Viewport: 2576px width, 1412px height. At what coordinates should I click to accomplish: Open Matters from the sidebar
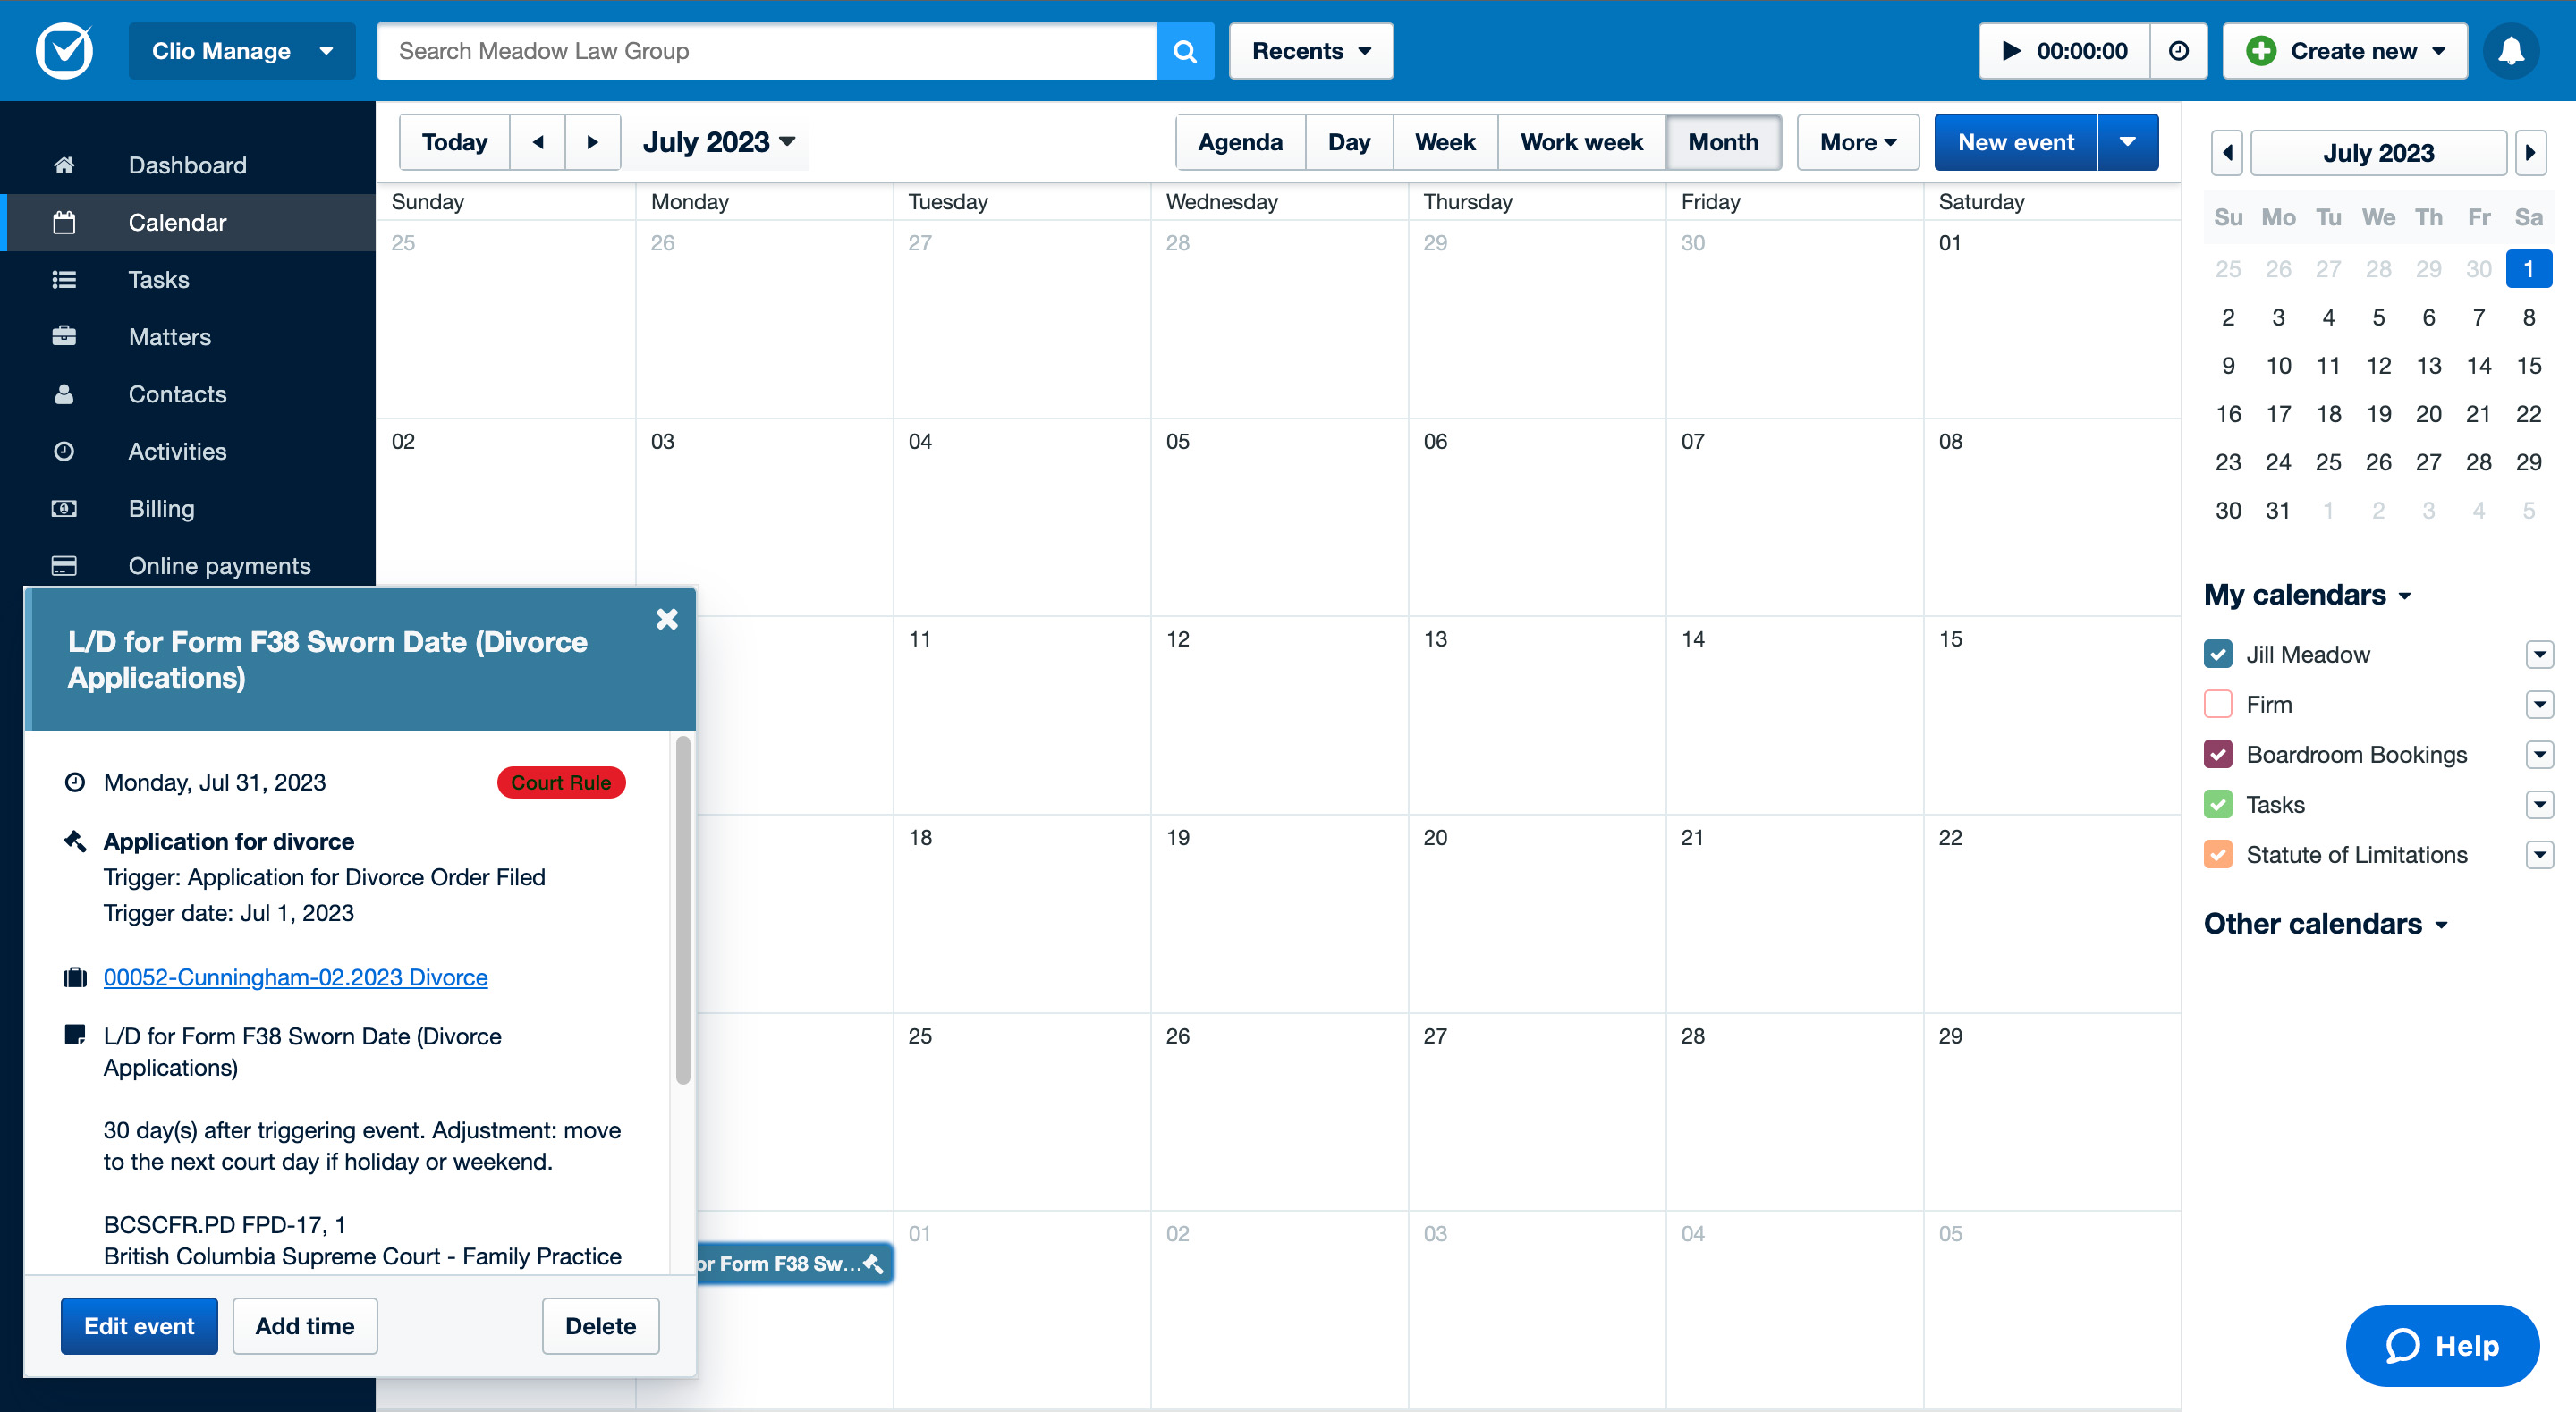[x=169, y=337]
